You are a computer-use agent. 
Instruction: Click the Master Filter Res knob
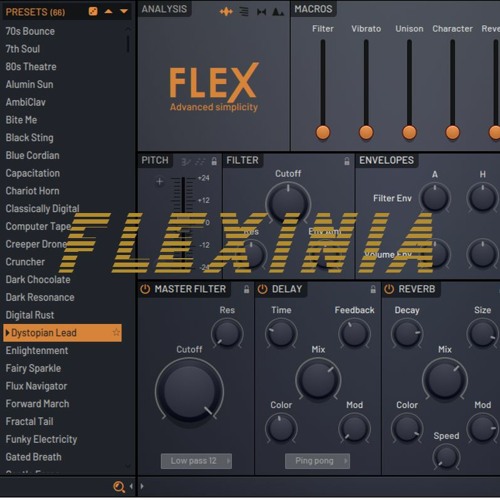click(227, 333)
